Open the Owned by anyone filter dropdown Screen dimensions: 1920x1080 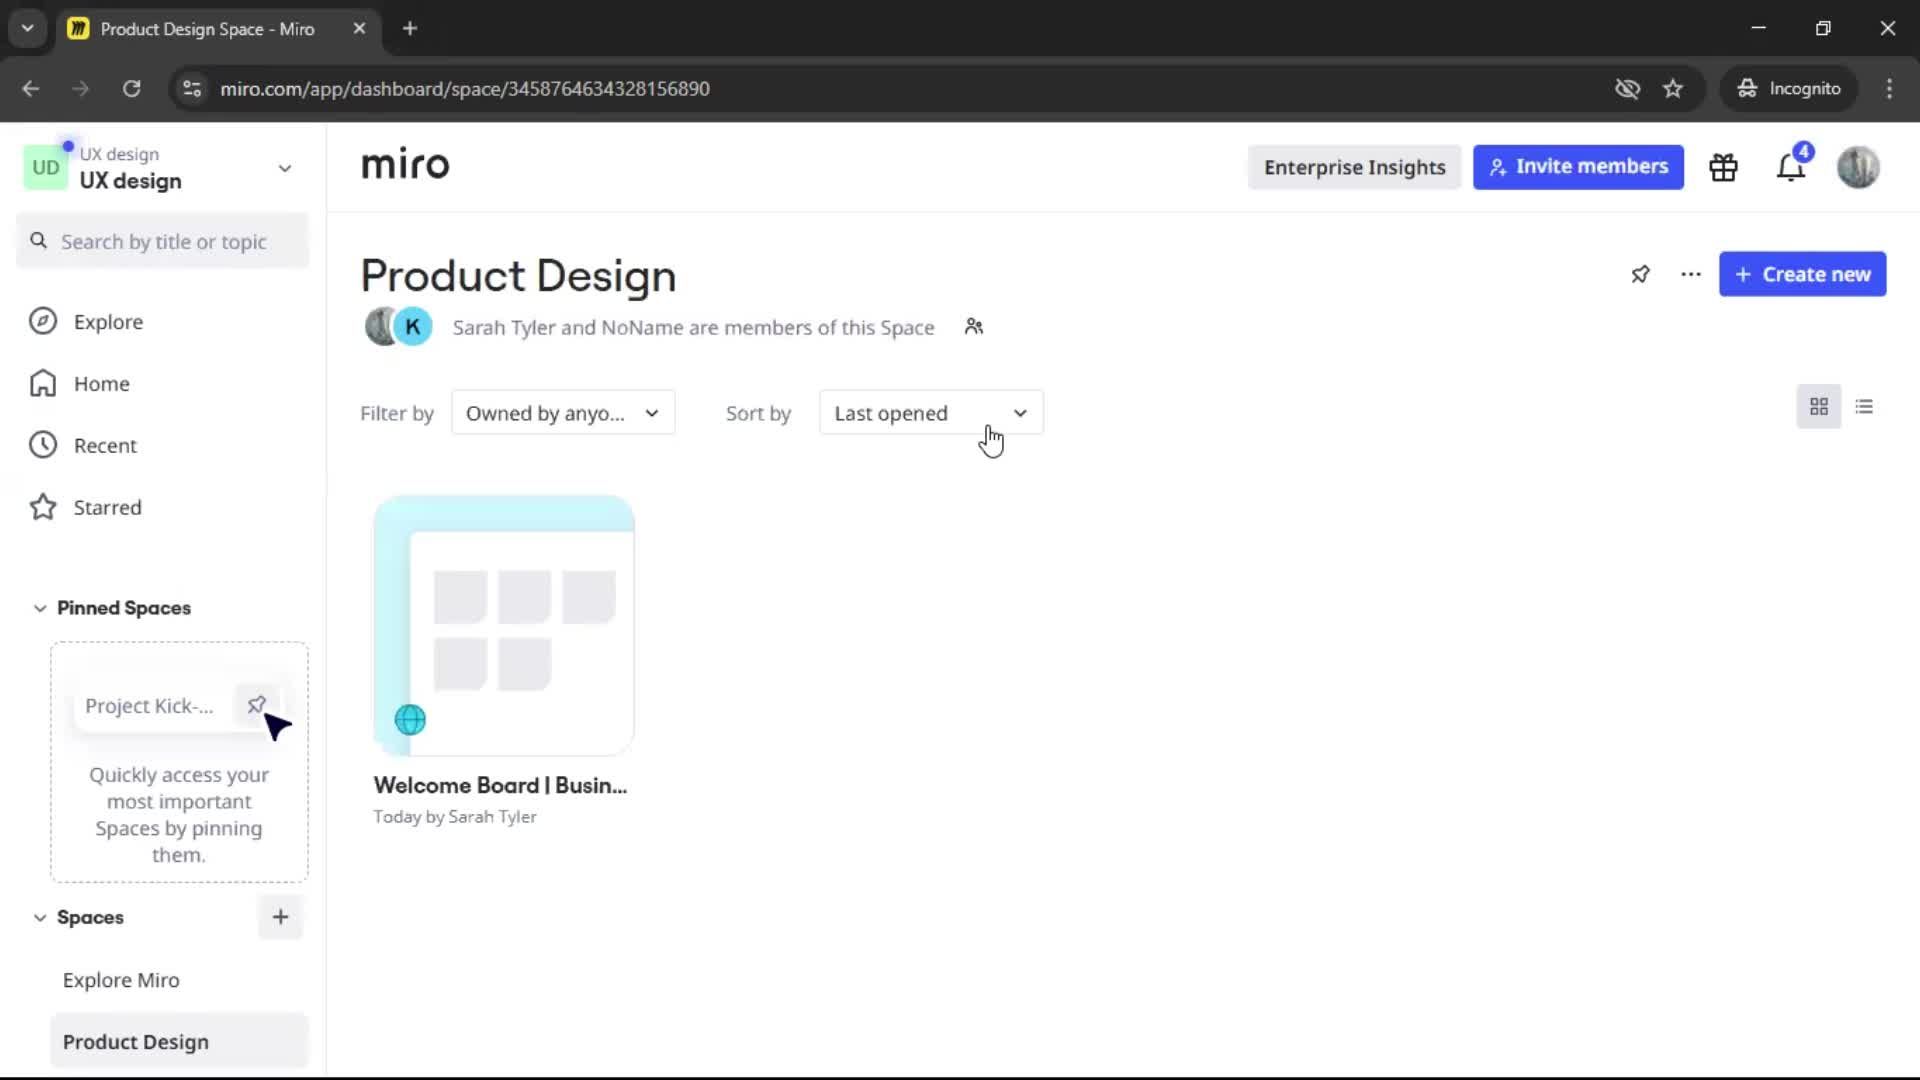(563, 413)
